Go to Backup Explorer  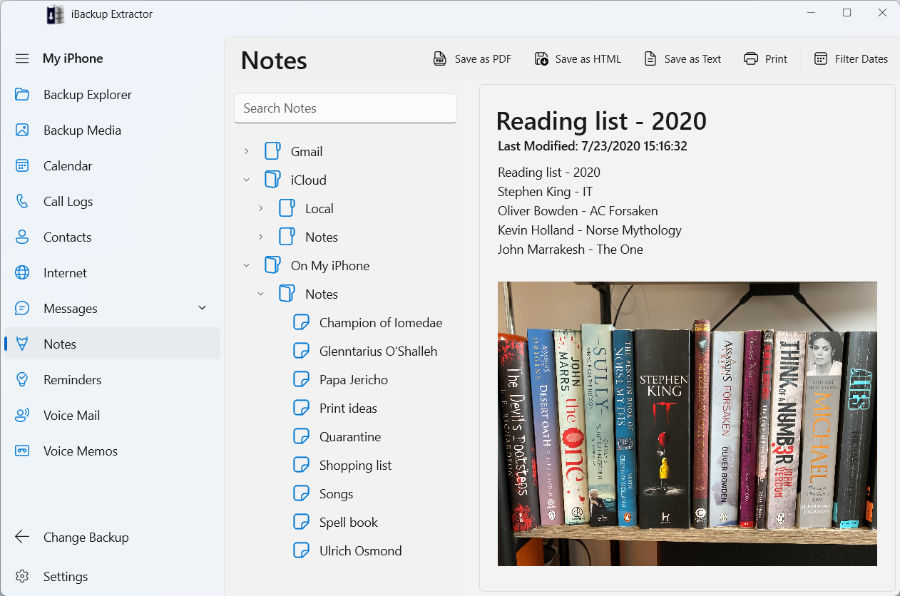(x=87, y=95)
